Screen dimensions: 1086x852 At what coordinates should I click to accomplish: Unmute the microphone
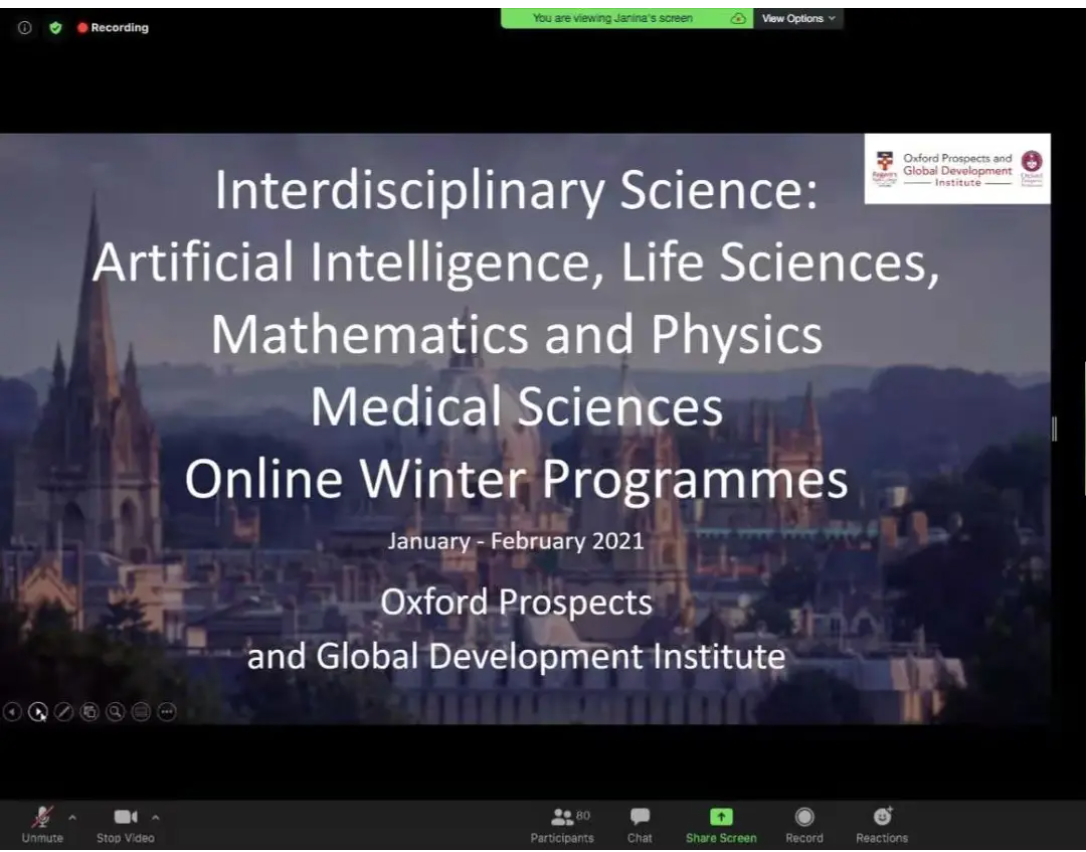(42, 825)
